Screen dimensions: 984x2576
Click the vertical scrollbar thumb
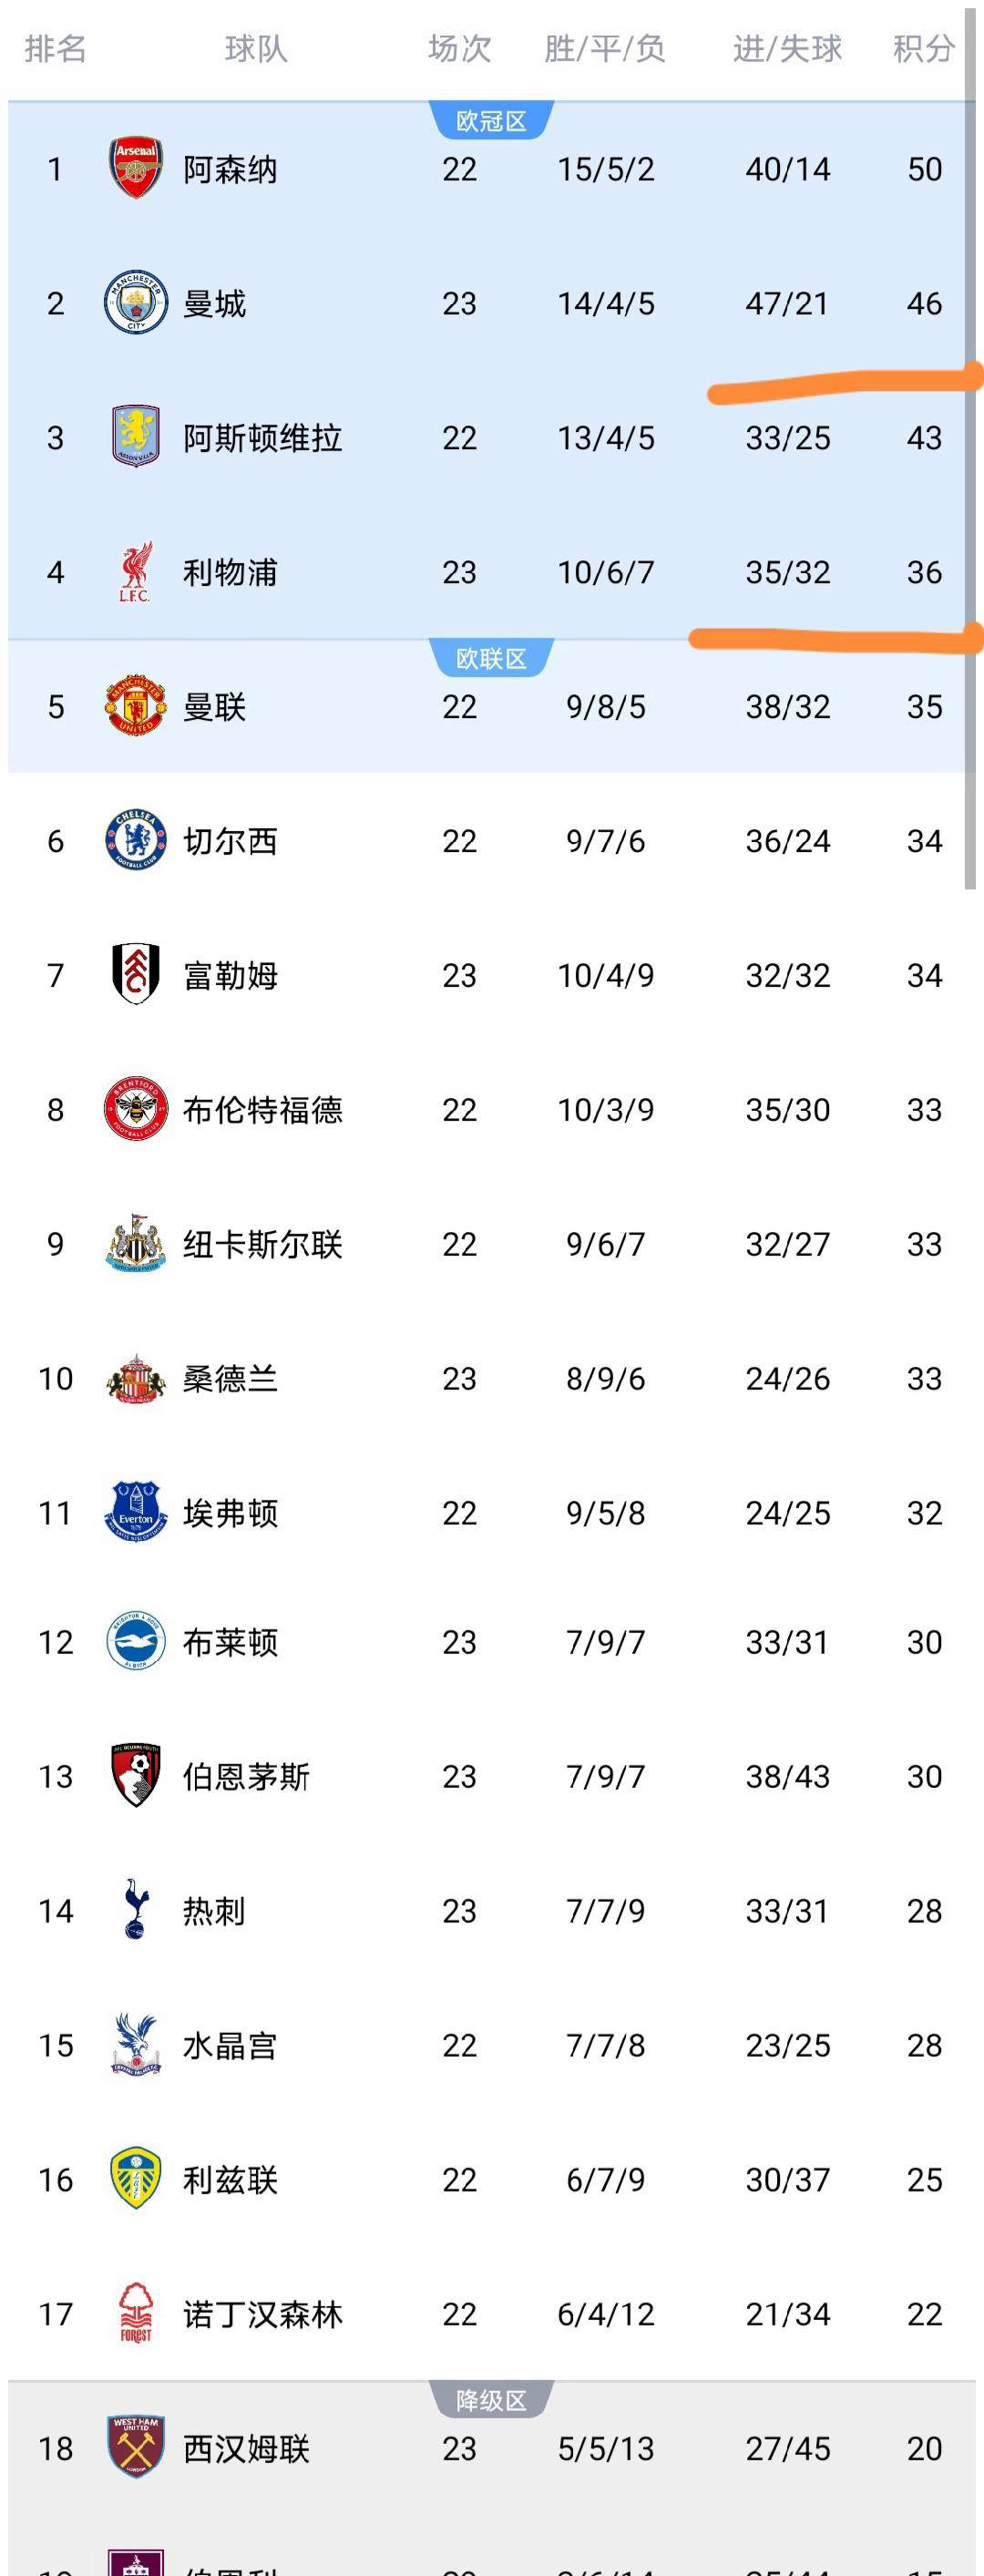tap(969, 450)
